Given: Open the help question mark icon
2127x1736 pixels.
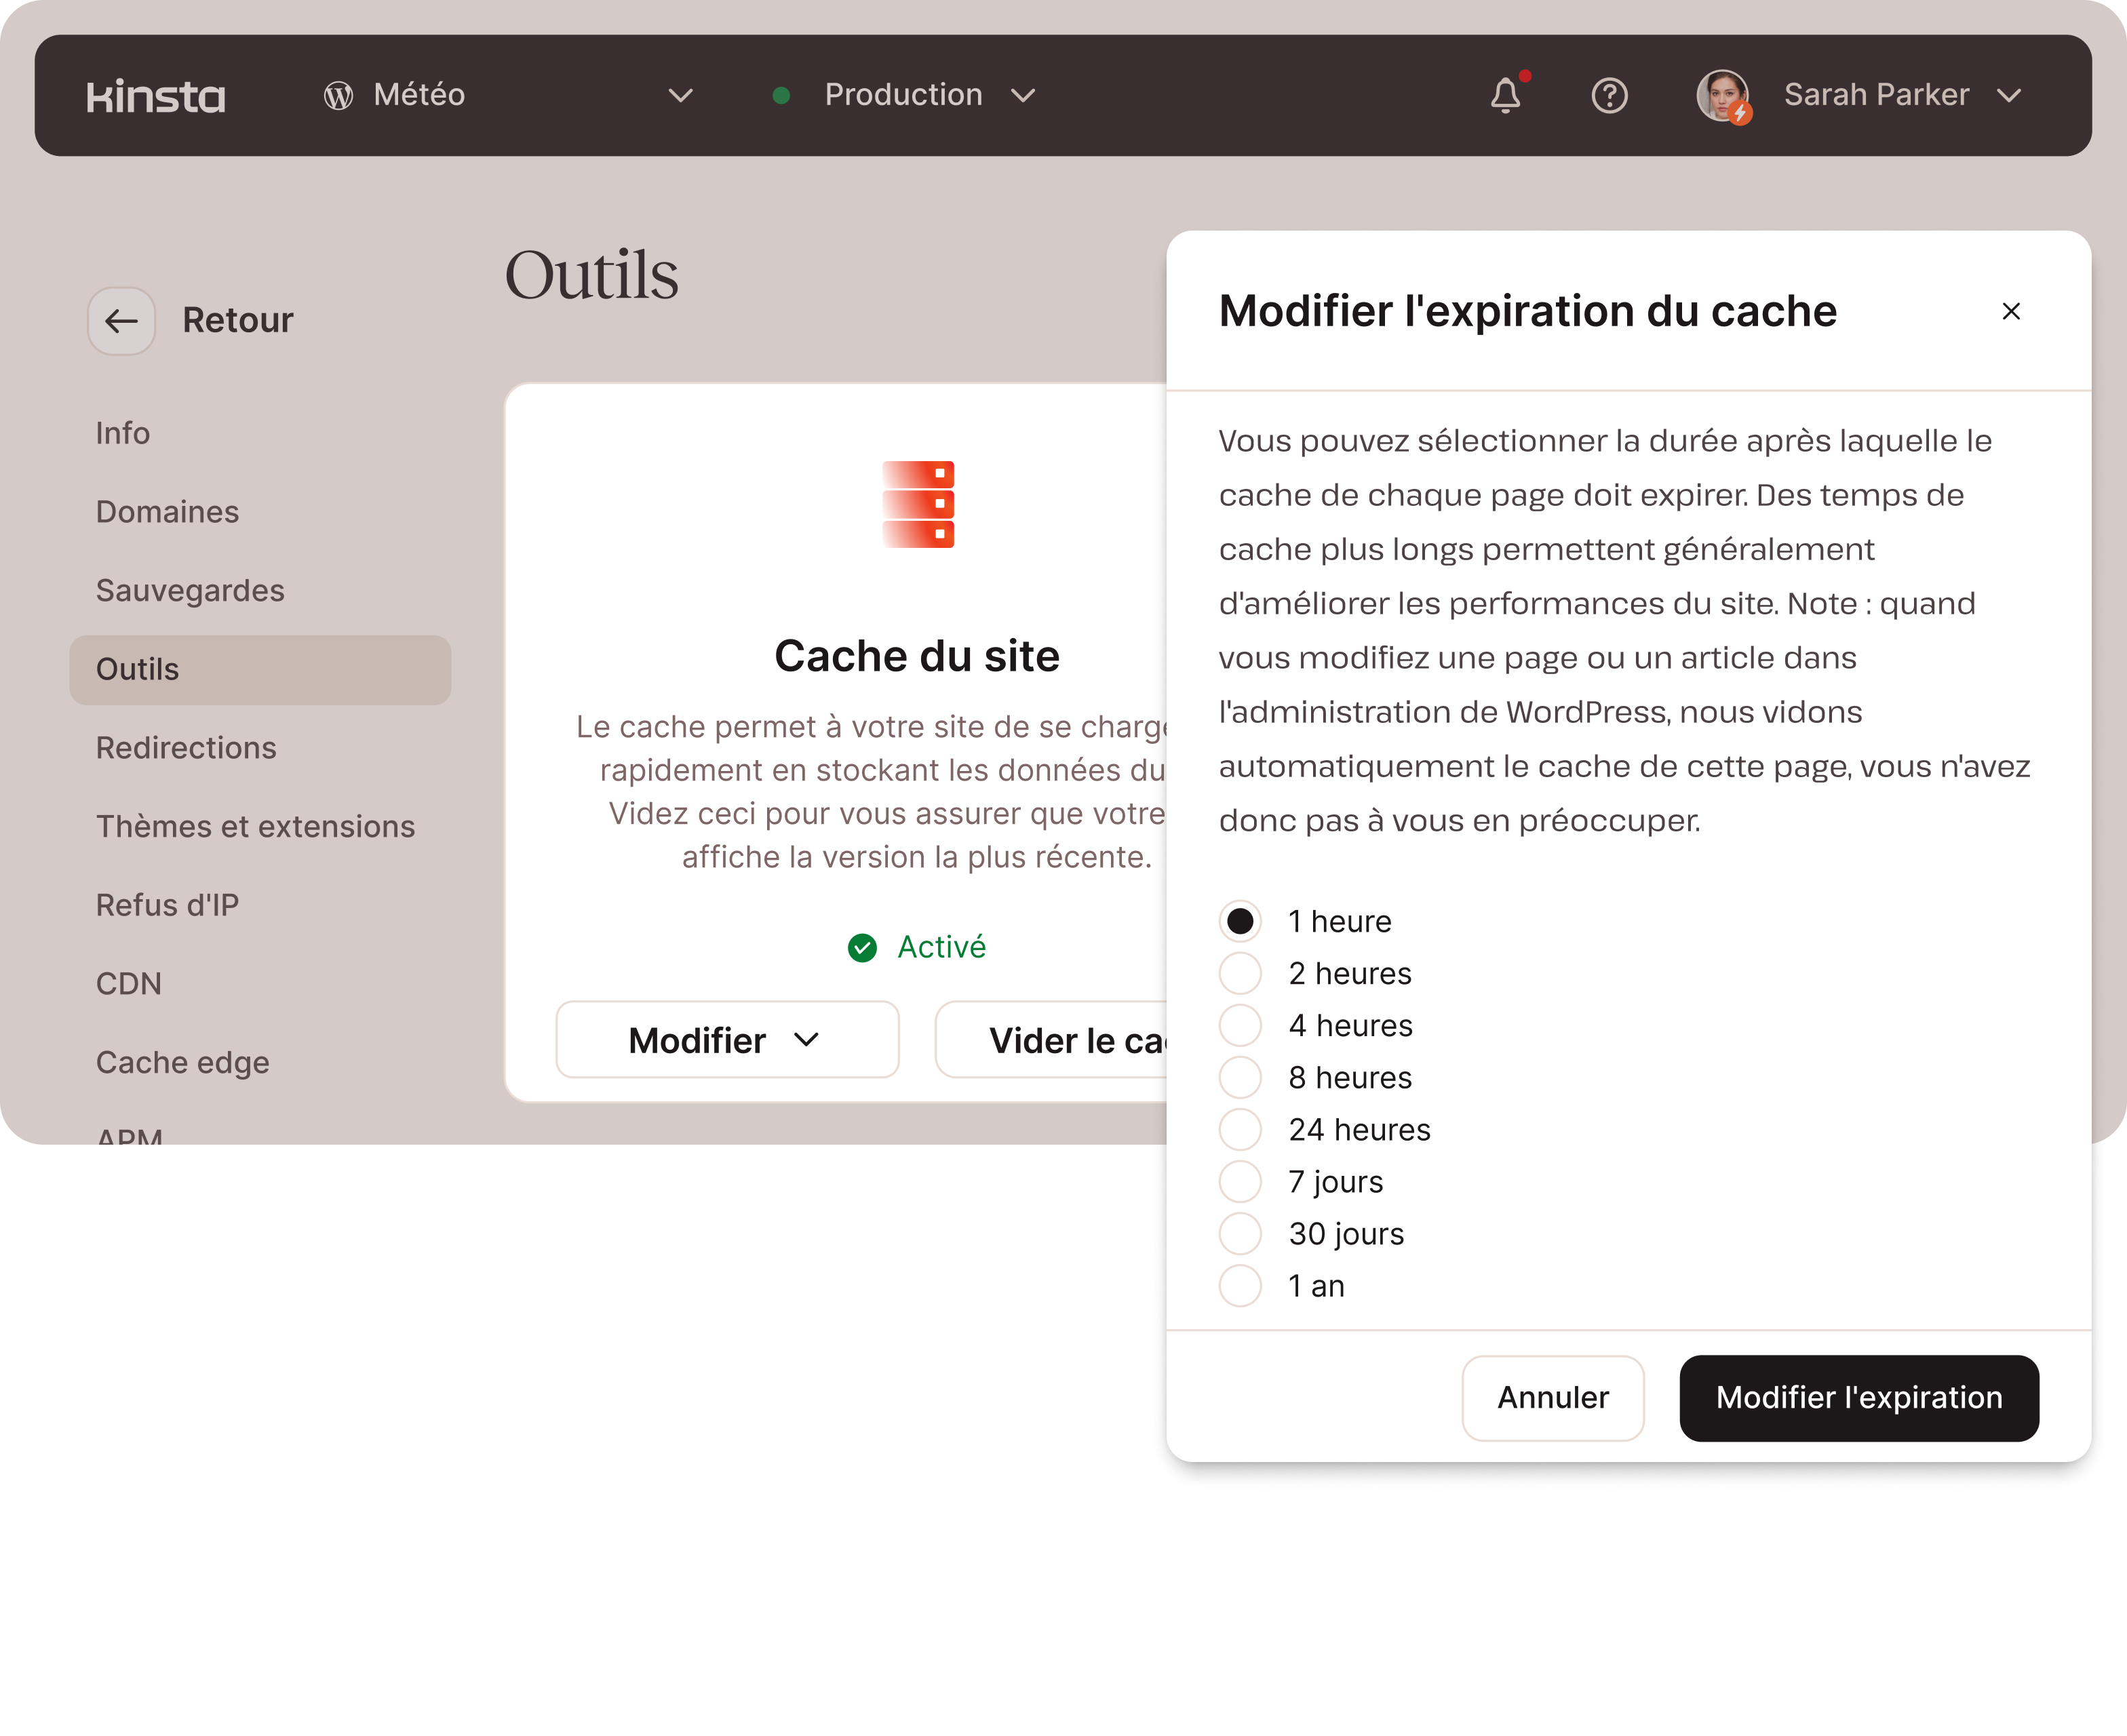Looking at the screenshot, I should click(x=1609, y=96).
